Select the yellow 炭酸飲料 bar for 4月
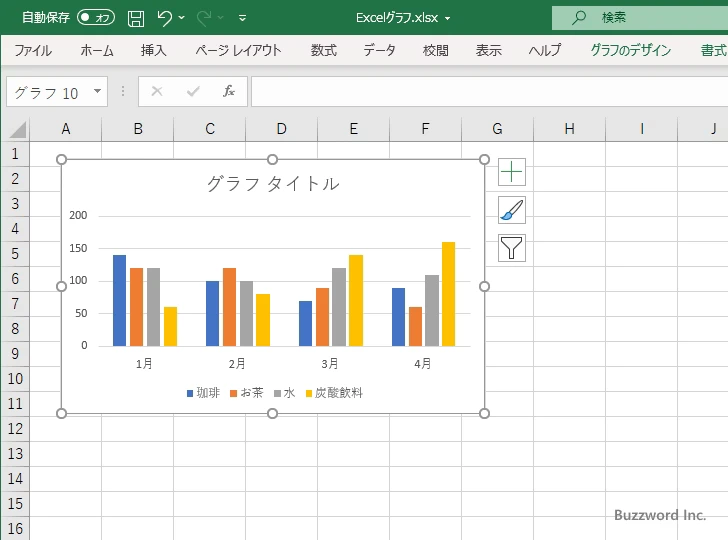 coord(448,294)
